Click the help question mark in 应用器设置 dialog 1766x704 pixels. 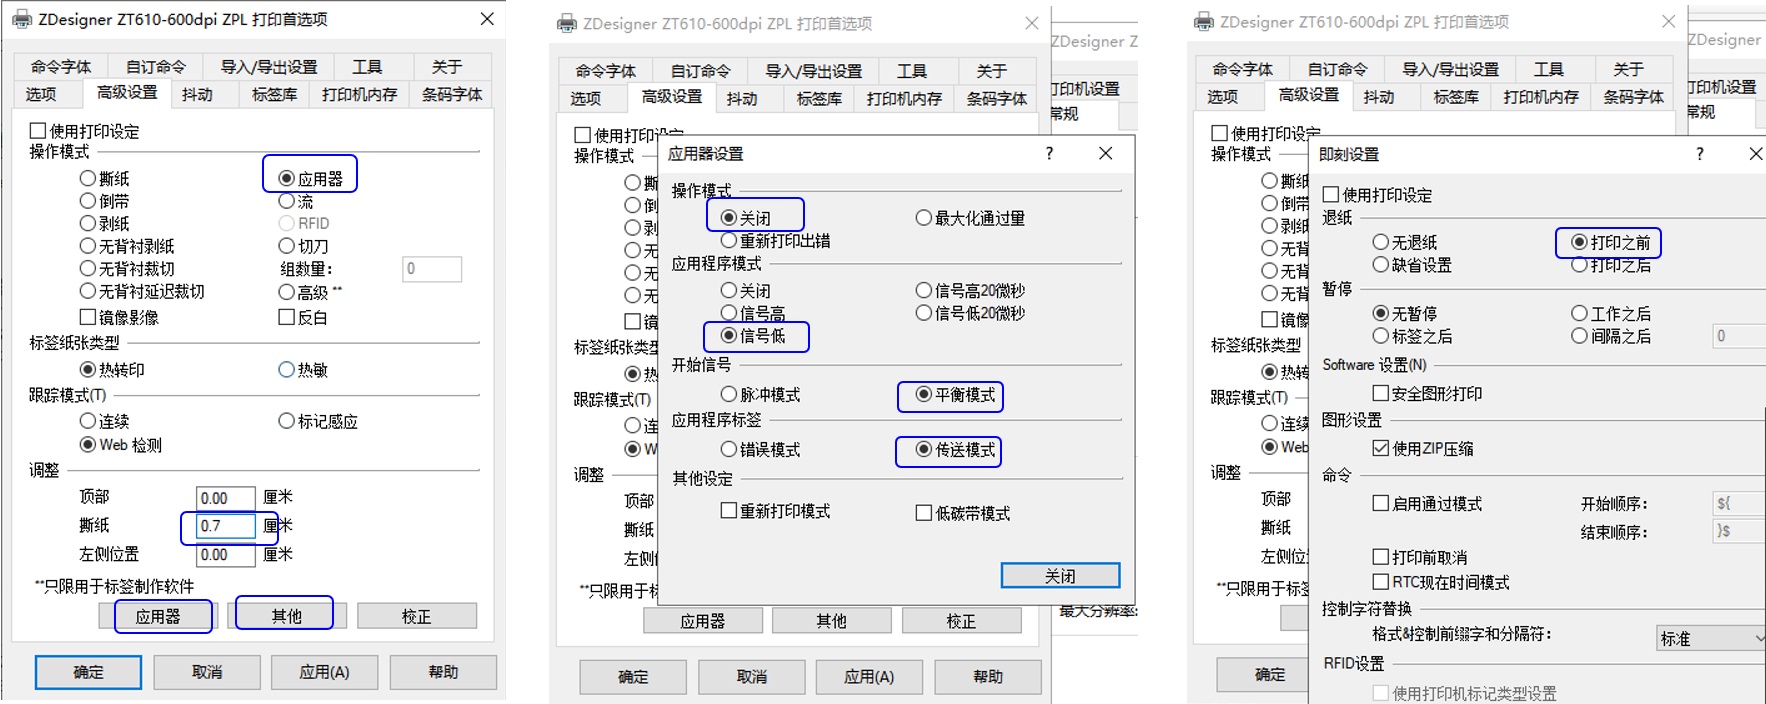pyautogui.click(x=1049, y=153)
